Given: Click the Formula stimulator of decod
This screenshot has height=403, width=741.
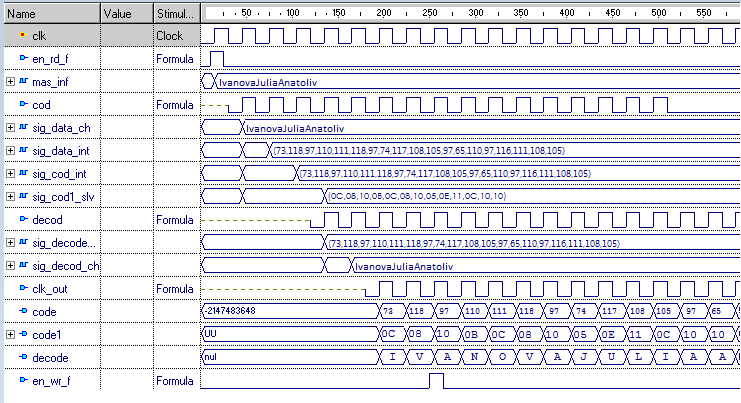Looking at the screenshot, I should [175, 220].
